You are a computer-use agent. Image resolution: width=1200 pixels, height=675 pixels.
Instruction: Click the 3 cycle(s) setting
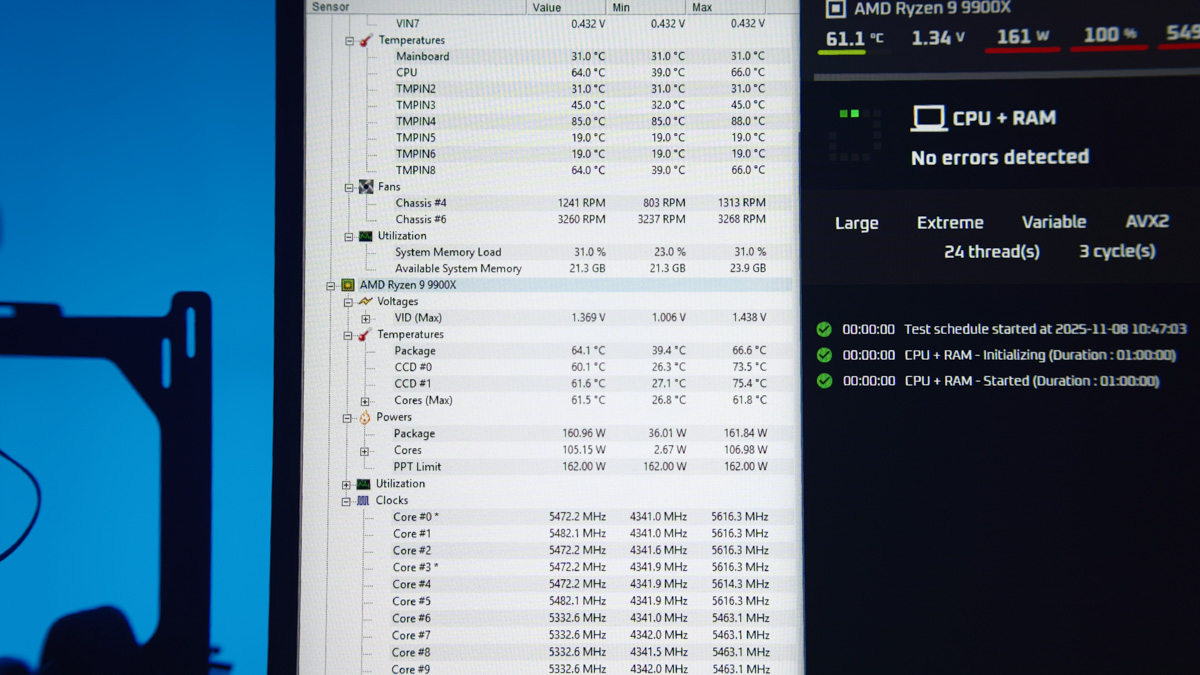point(1117,251)
